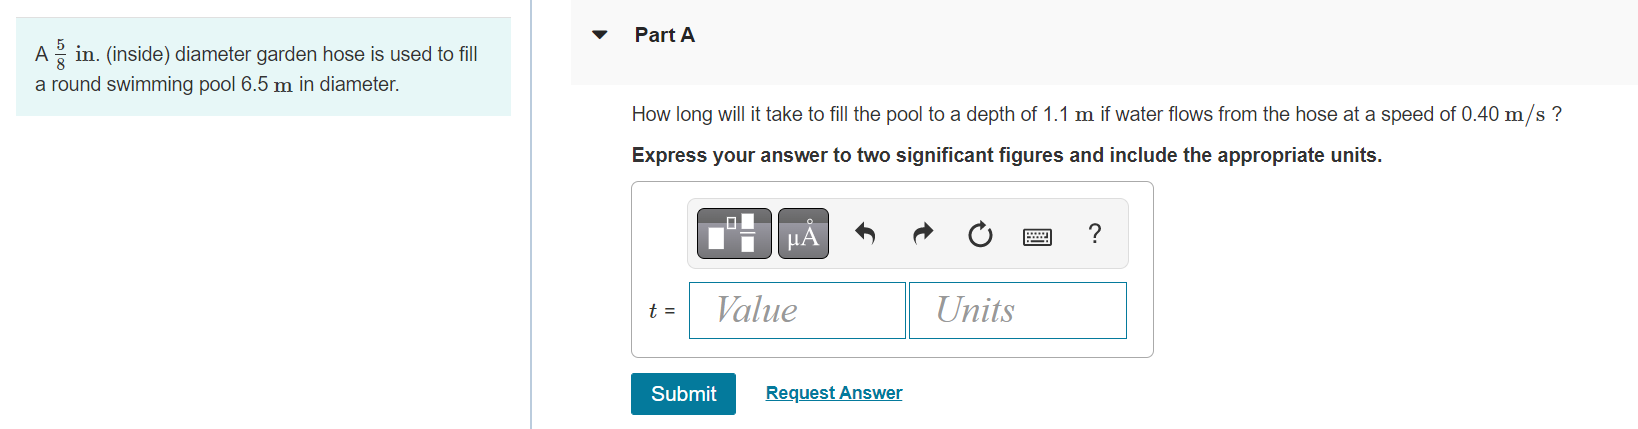Focus the Value input field

click(x=797, y=310)
